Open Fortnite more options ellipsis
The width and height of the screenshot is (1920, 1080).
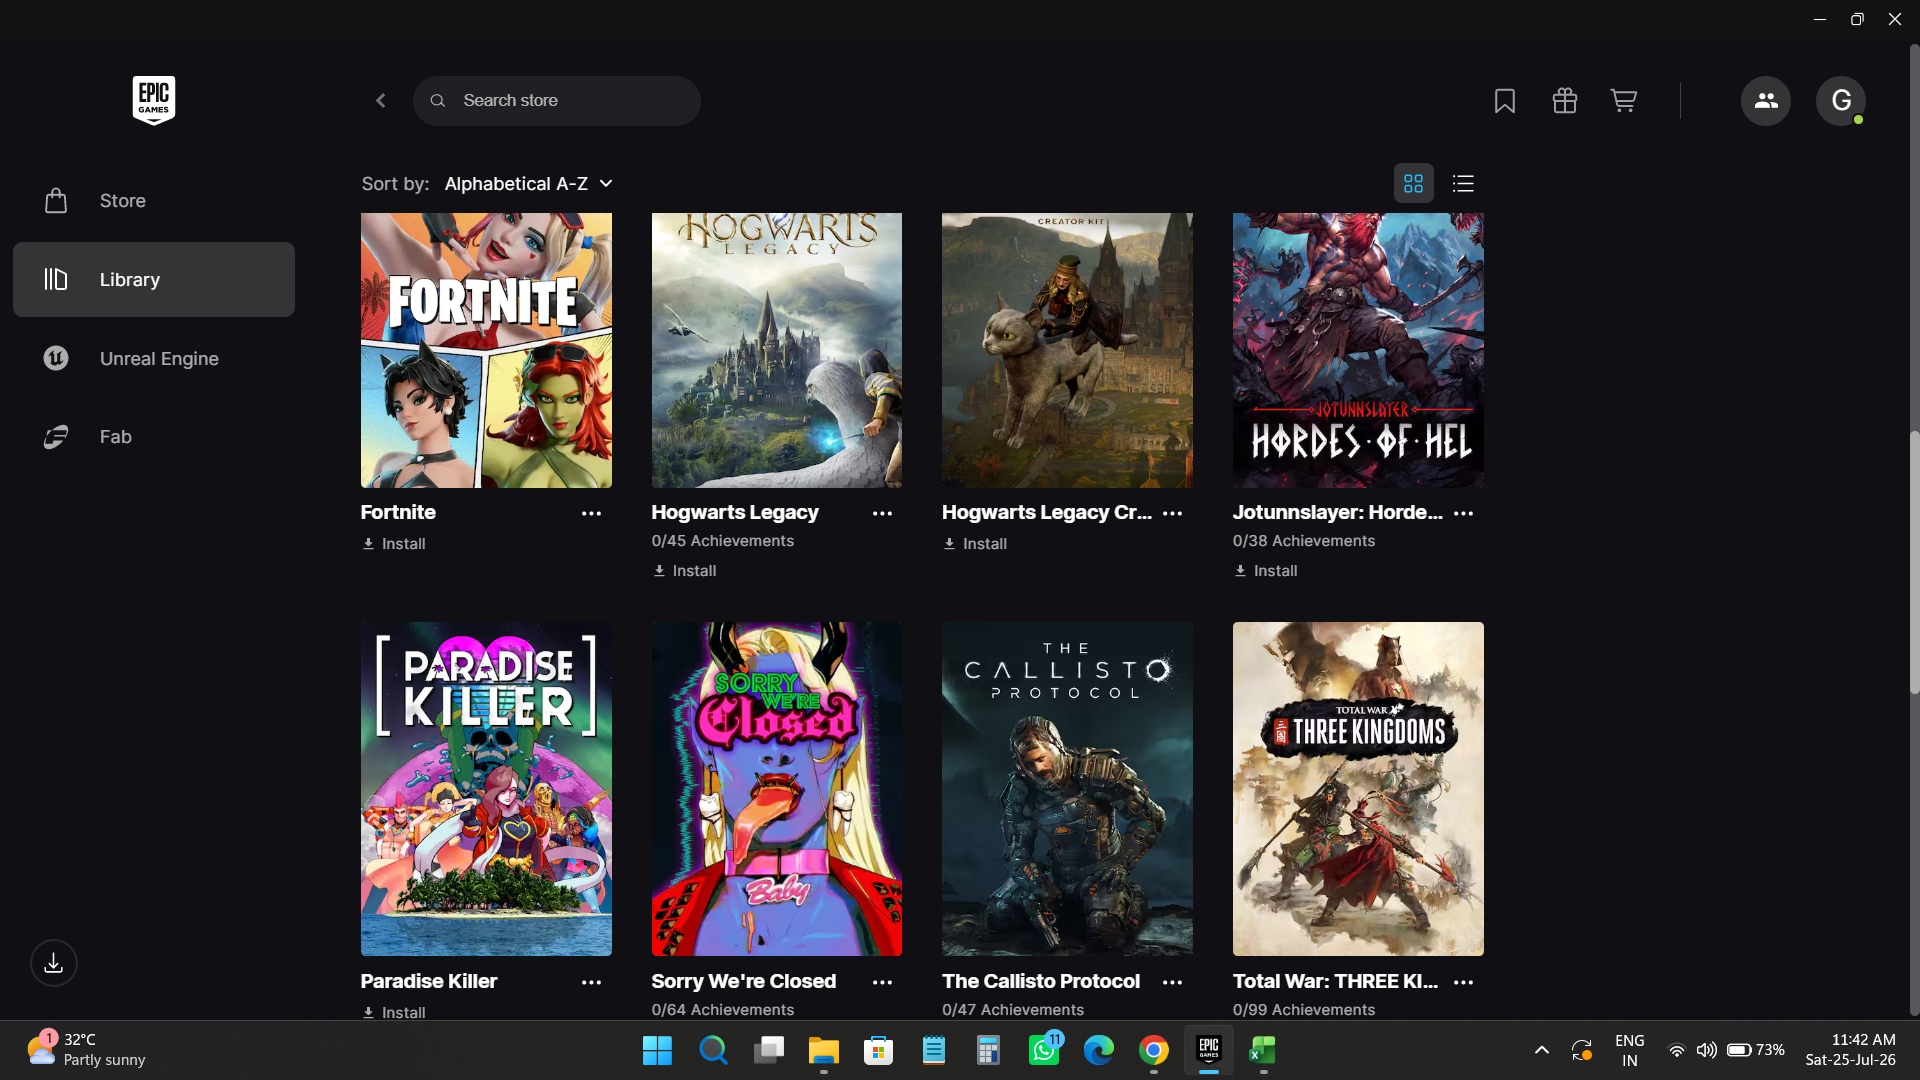point(592,513)
